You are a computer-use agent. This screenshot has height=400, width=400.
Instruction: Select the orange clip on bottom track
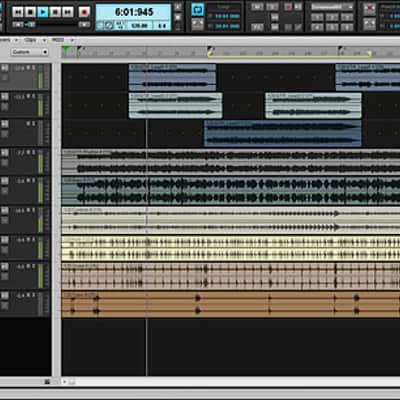point(231,304)
